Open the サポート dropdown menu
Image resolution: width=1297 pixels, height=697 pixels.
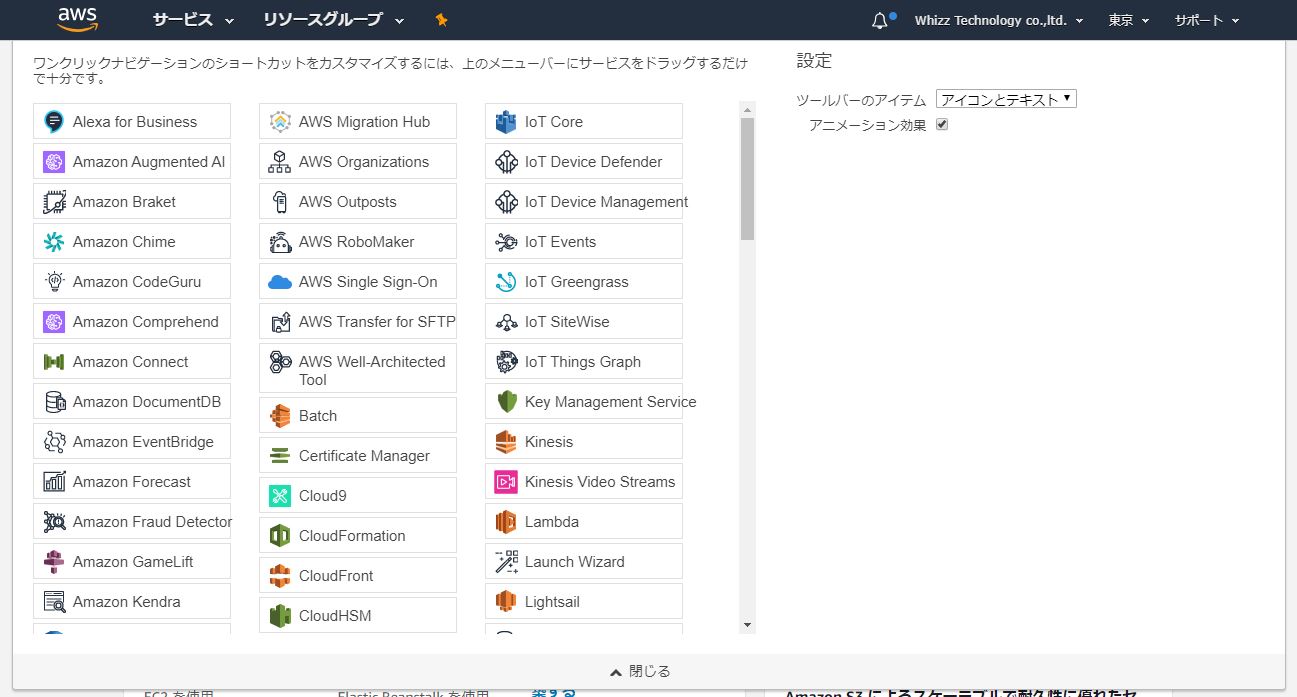tap(1204, 20)
